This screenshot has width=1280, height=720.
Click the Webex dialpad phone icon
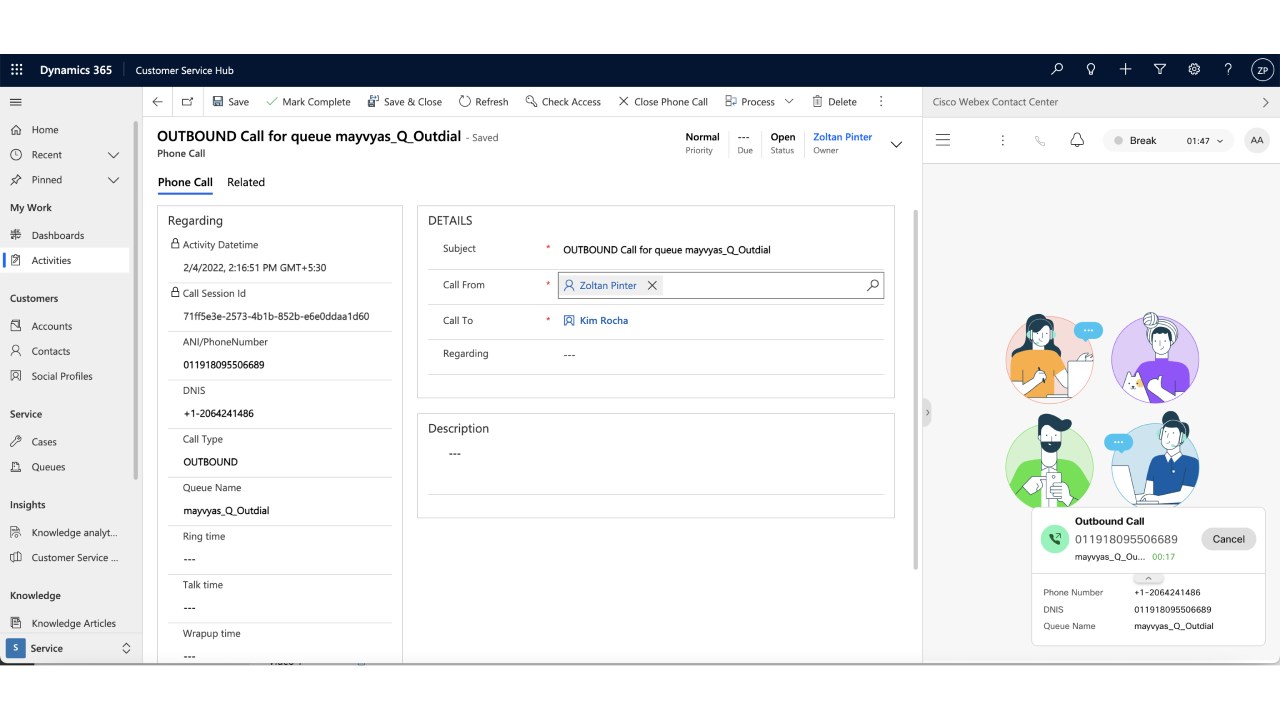click(1040, 141)
